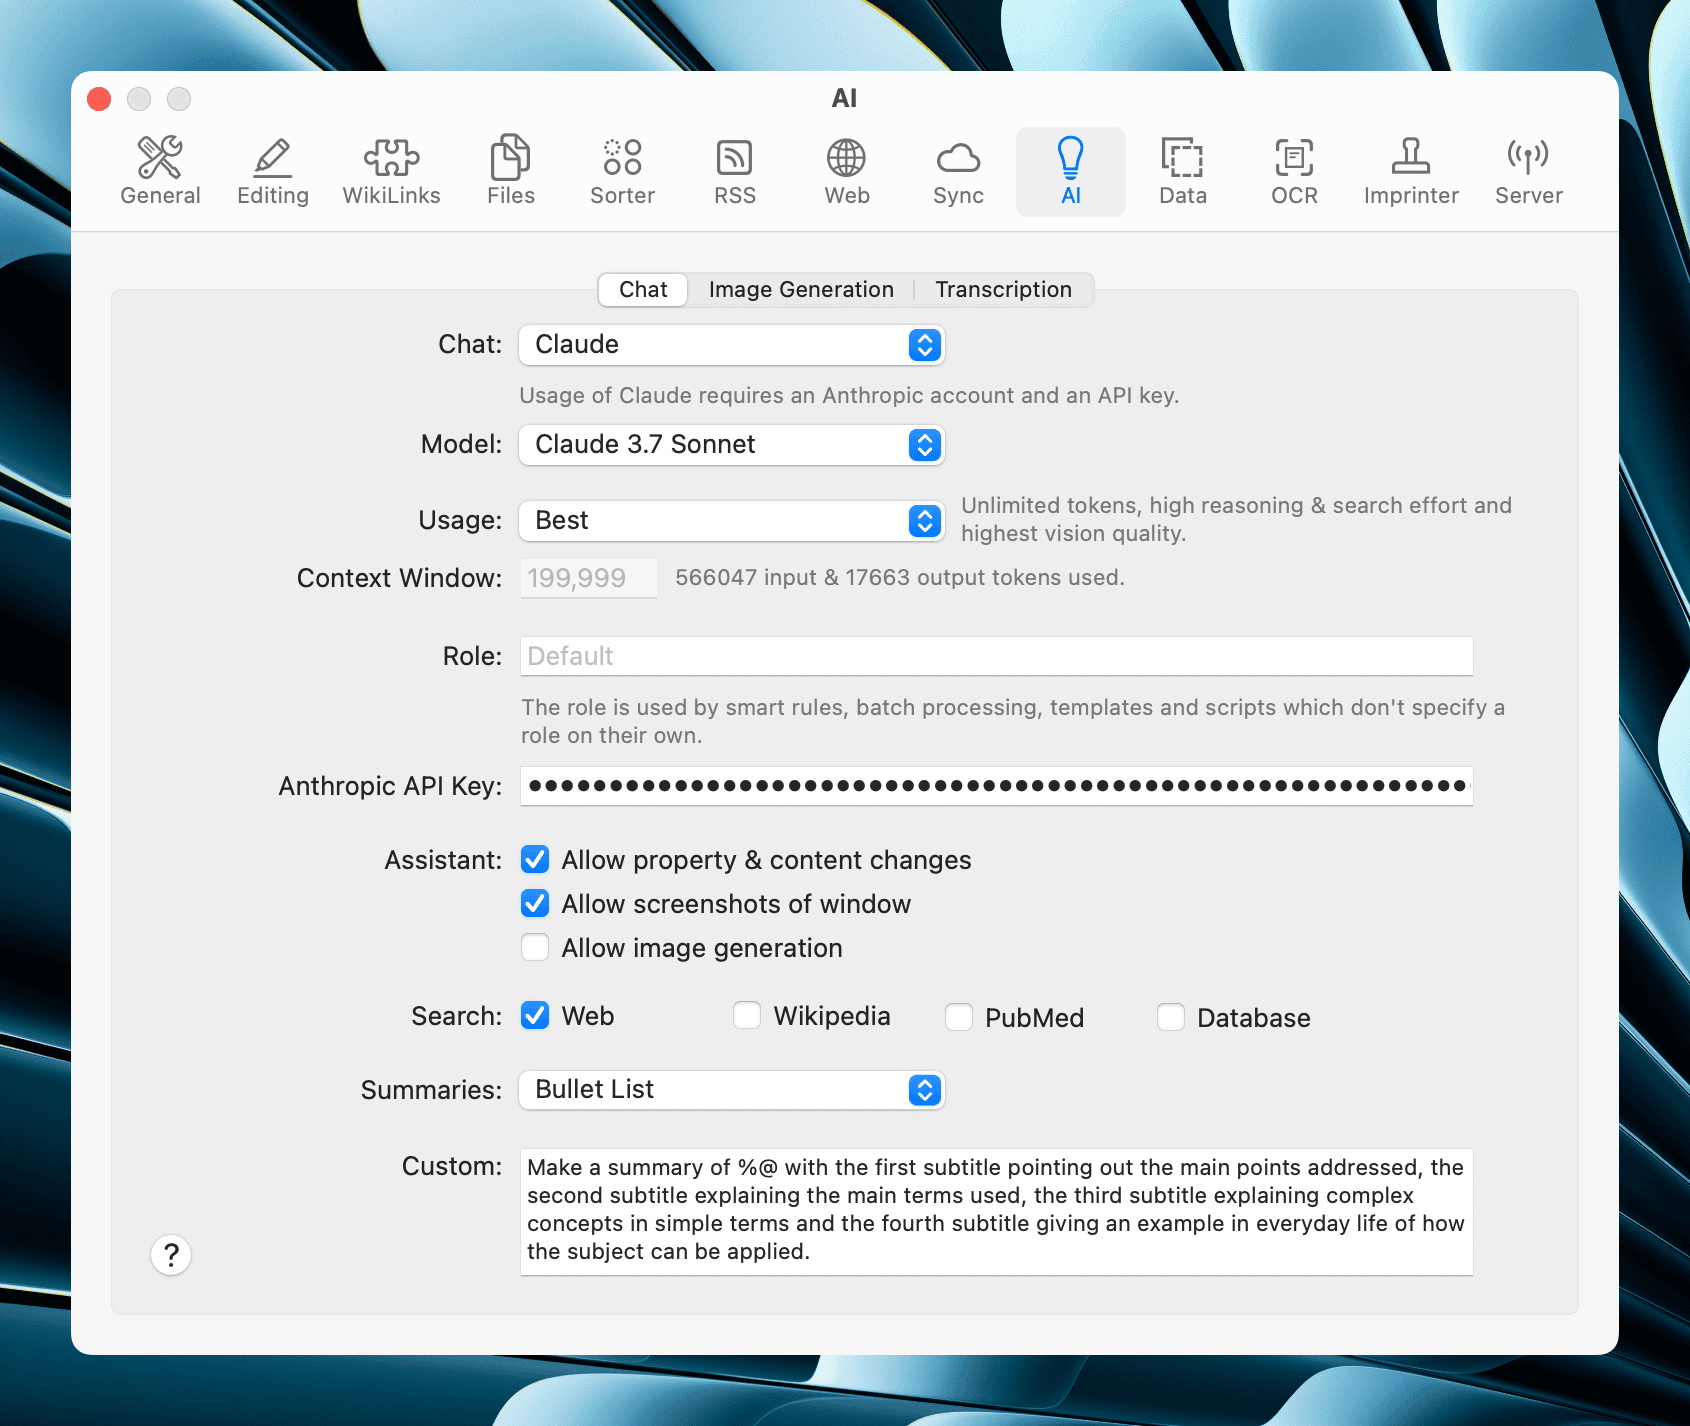
Task: Click into the Custom summary prompt box
Action: pyautogui.click(x=996, y=1212)
